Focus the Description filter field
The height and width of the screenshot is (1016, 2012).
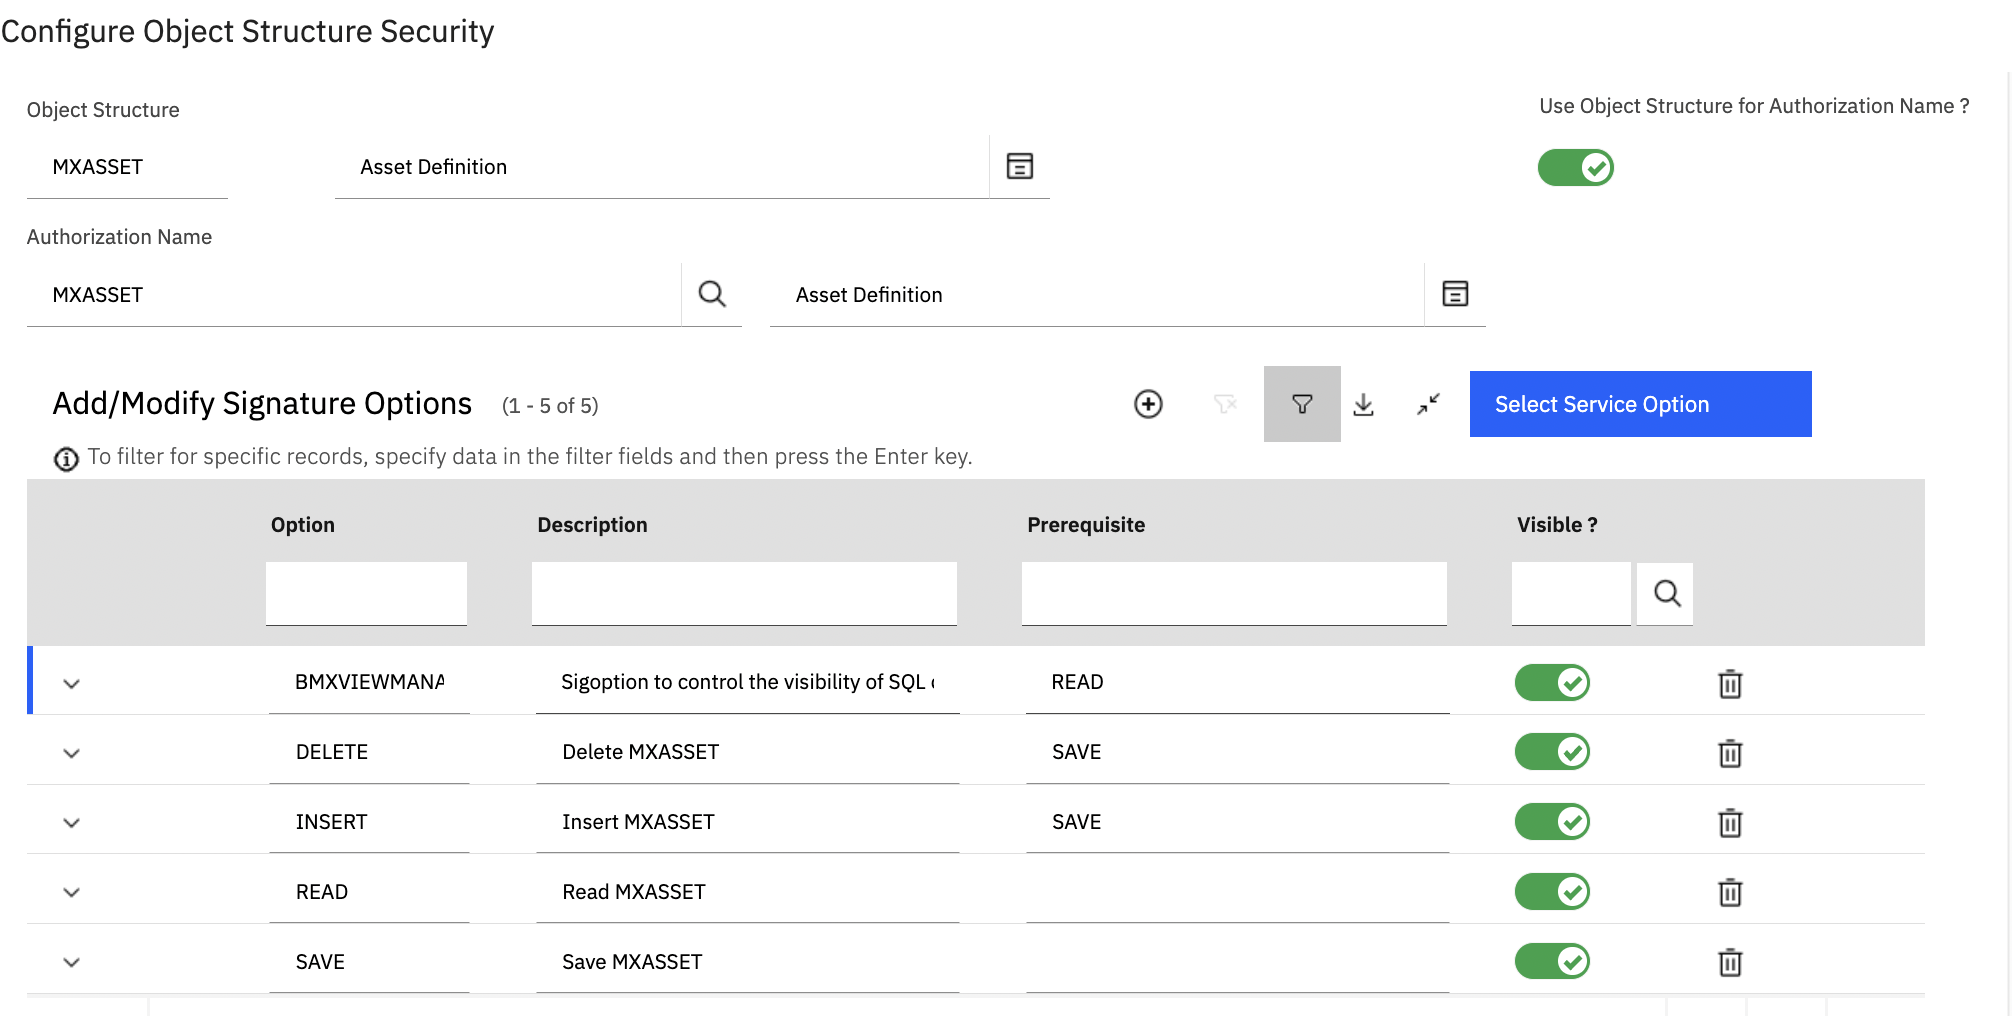coord(744,594)
